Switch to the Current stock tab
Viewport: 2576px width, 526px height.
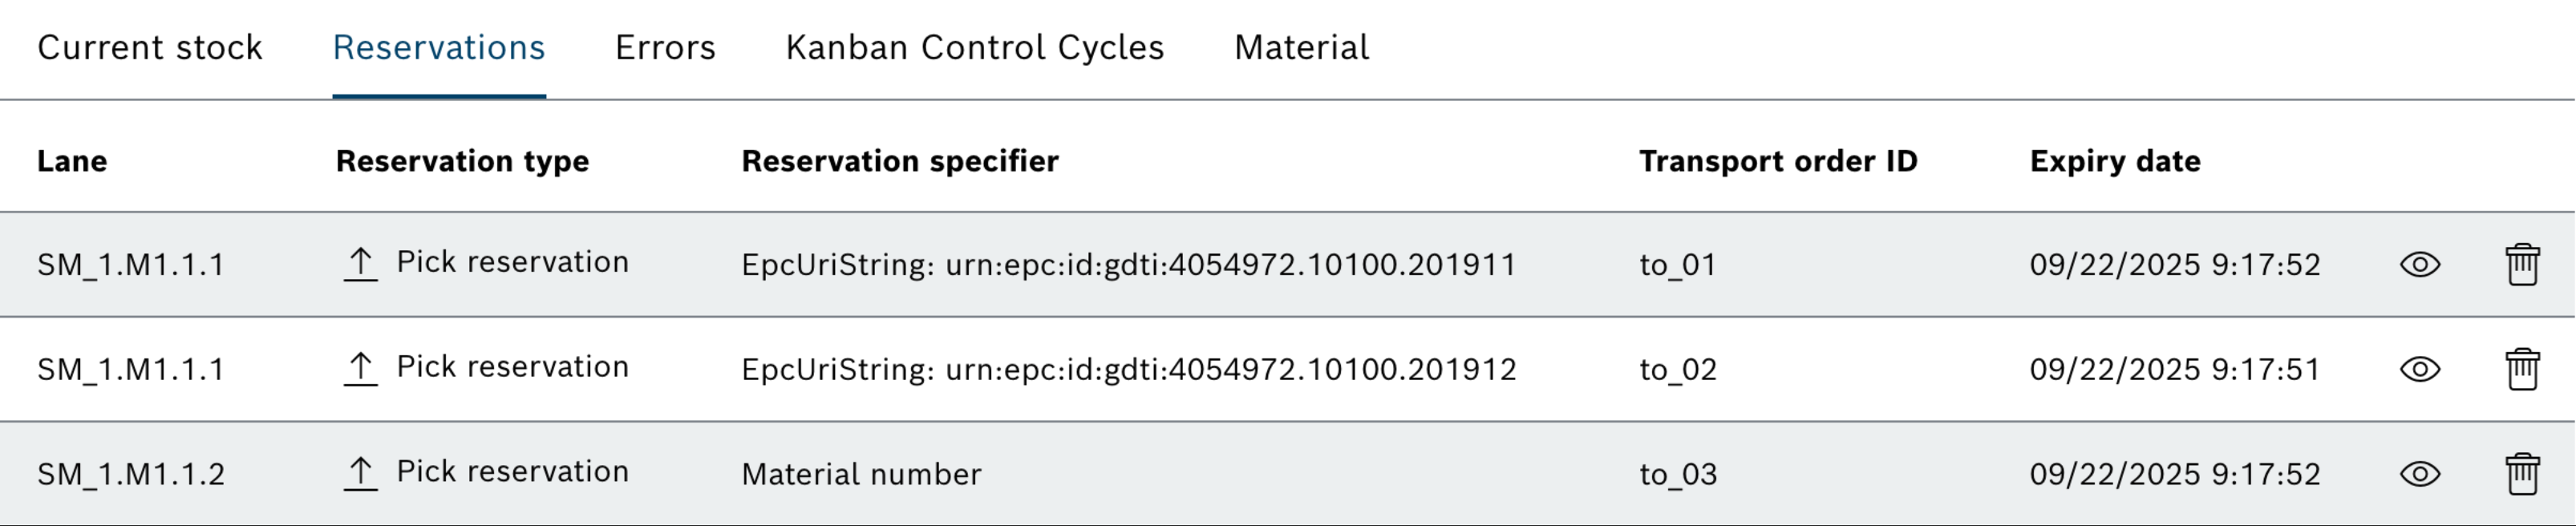point(150,48)
